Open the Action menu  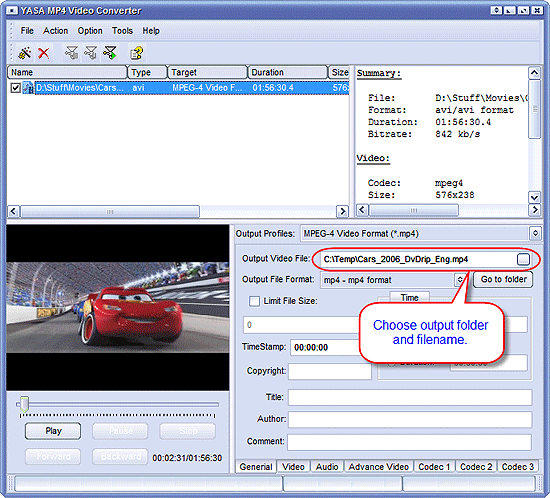[x=55, y=31]
